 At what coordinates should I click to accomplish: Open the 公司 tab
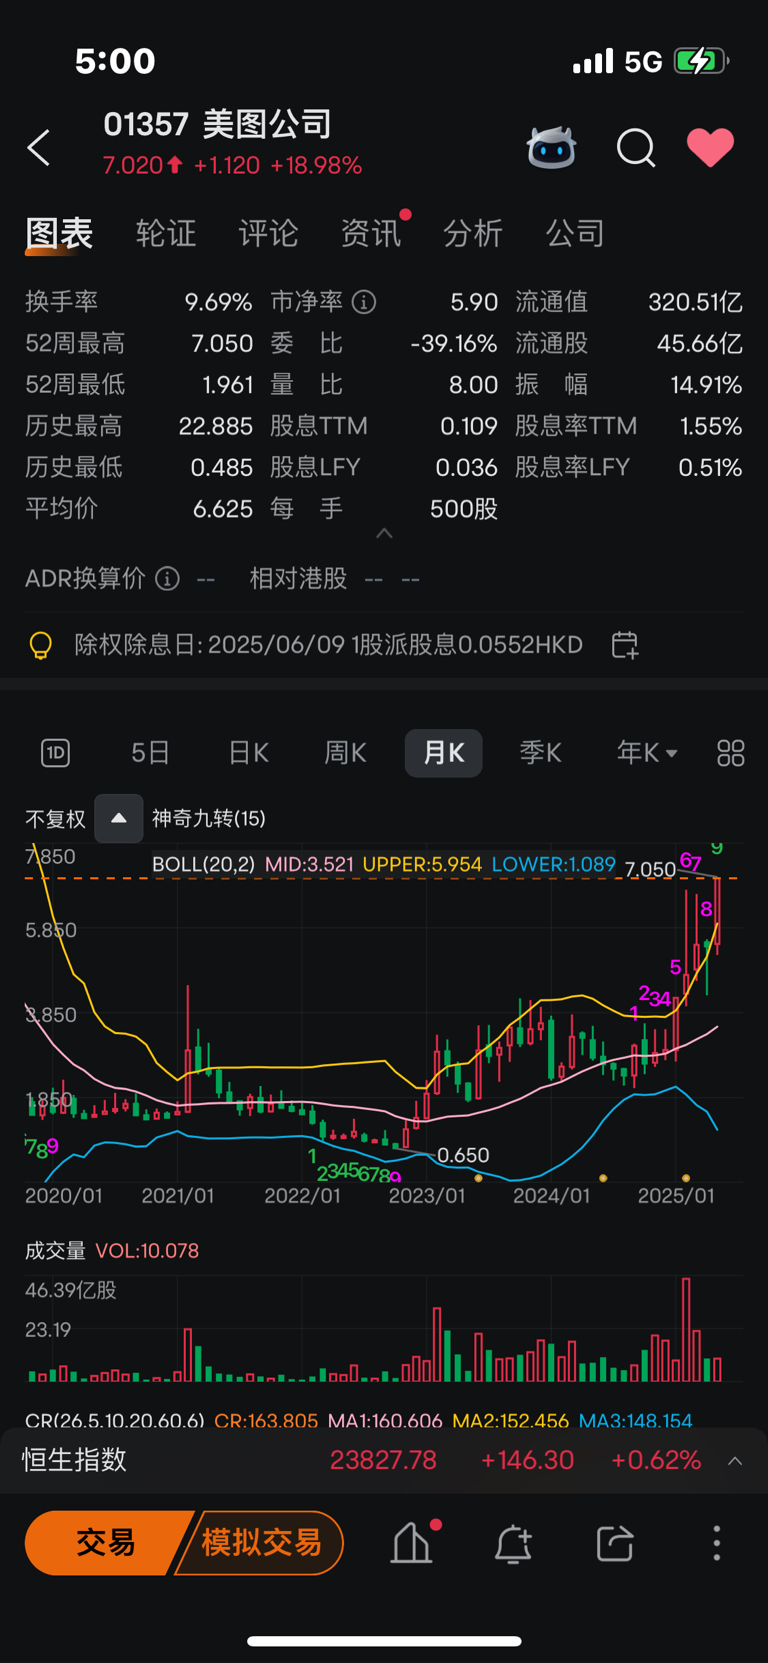(575, 233)
